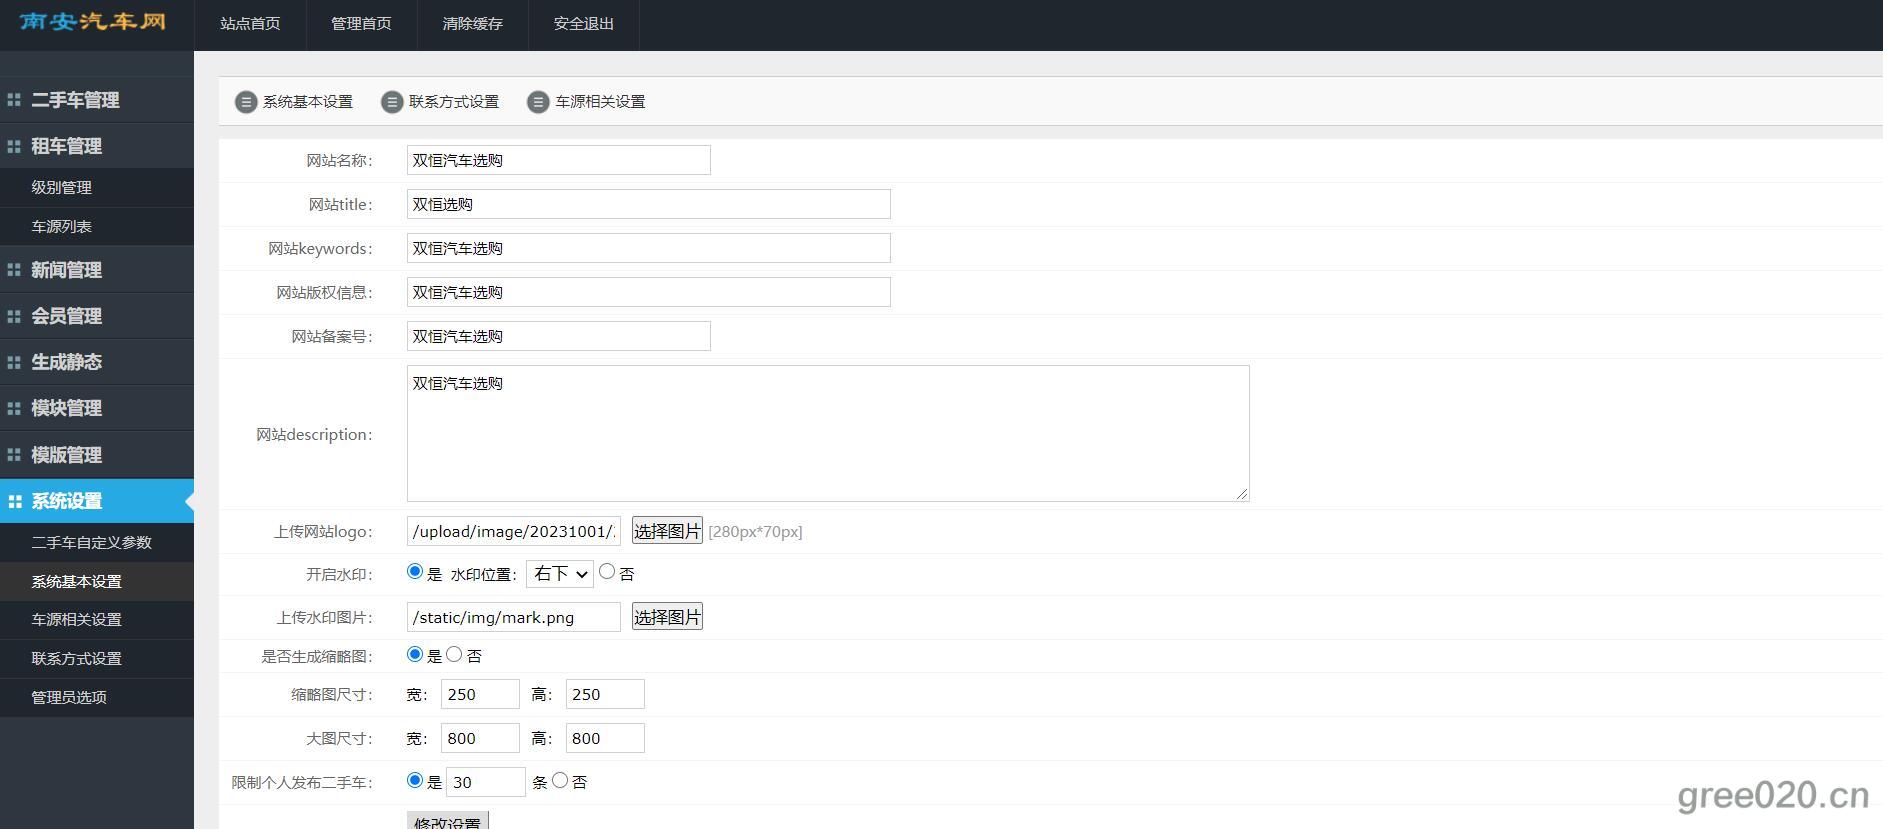Screen dimensions: 1883x829
Task: Click the grid icon beside 生成静态
Action: click(14, 362)
